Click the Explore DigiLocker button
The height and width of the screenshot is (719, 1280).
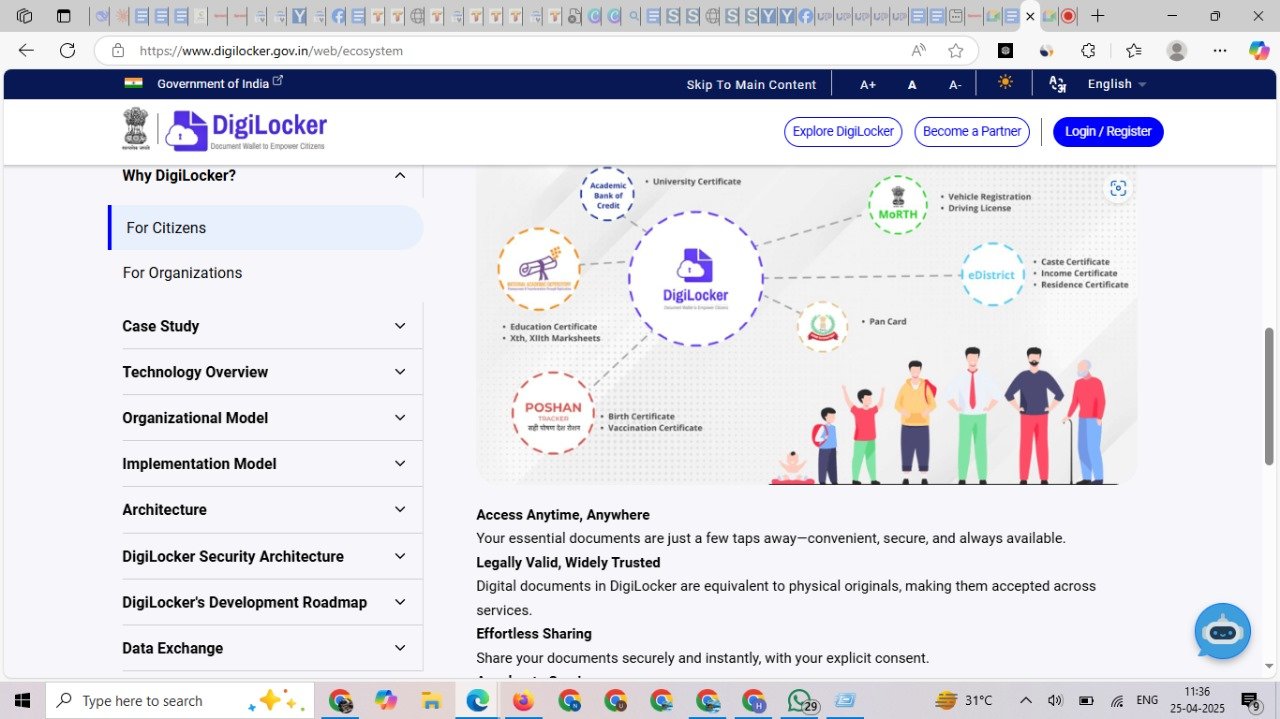point(843,132)
